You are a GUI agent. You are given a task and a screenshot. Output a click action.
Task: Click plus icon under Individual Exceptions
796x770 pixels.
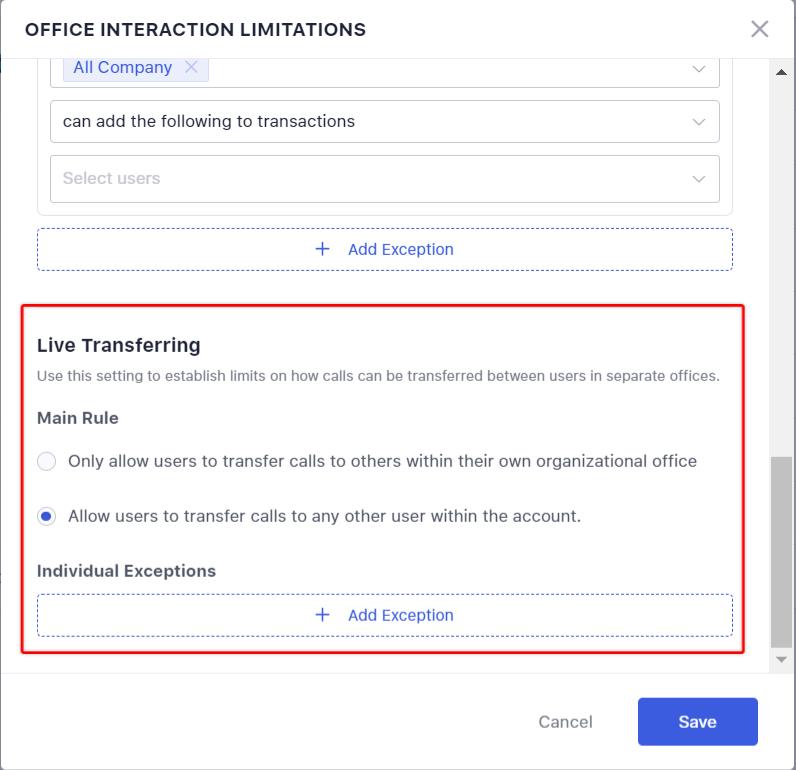click(x=322, y=615)
